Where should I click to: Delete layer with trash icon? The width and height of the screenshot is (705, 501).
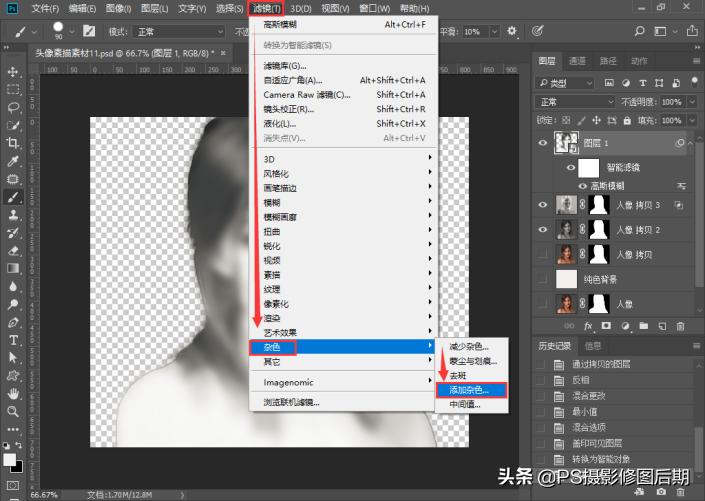(680, 326)
